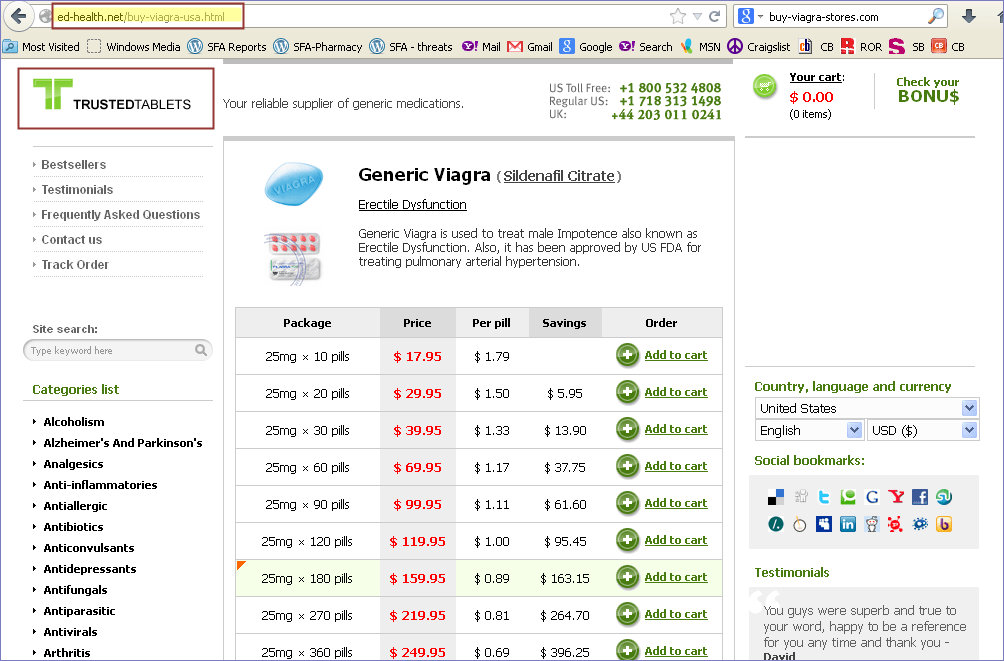The height and width of the screenshot is (661, 1004).
Task: Open the English language dropdown
Action: point(809,430)
